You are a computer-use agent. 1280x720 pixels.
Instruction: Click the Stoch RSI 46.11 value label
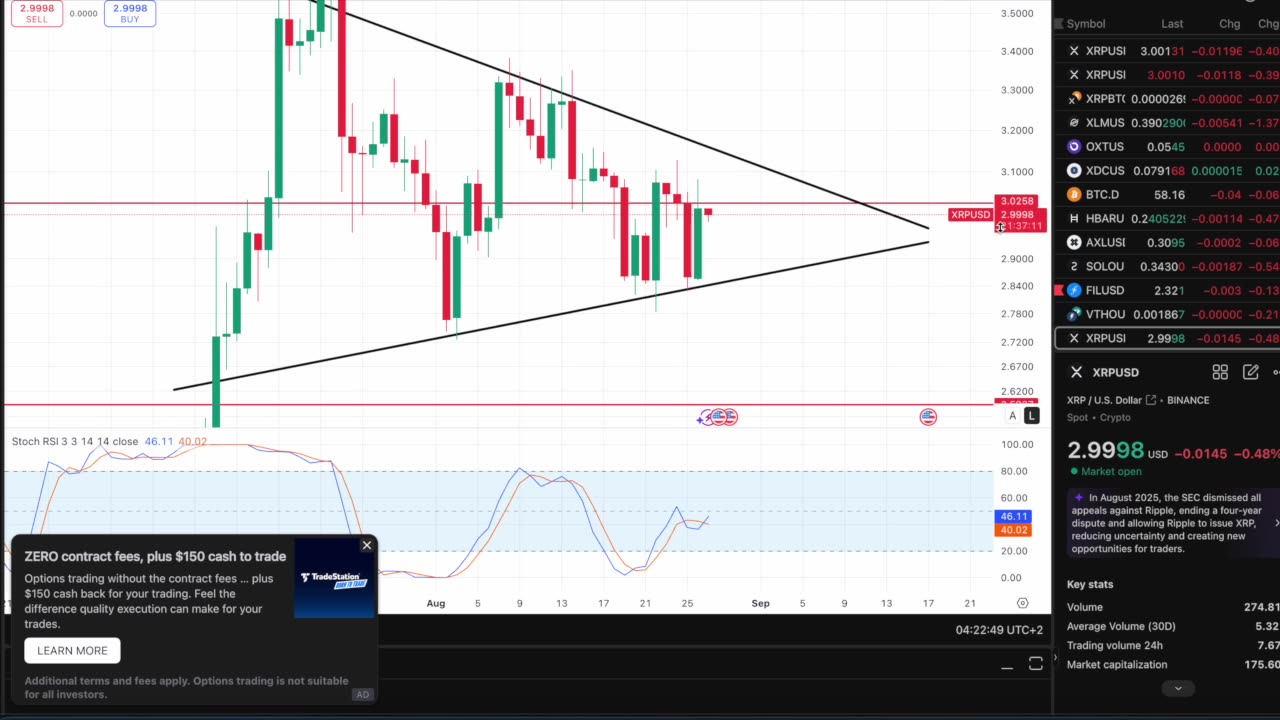(x=159, y=441)
